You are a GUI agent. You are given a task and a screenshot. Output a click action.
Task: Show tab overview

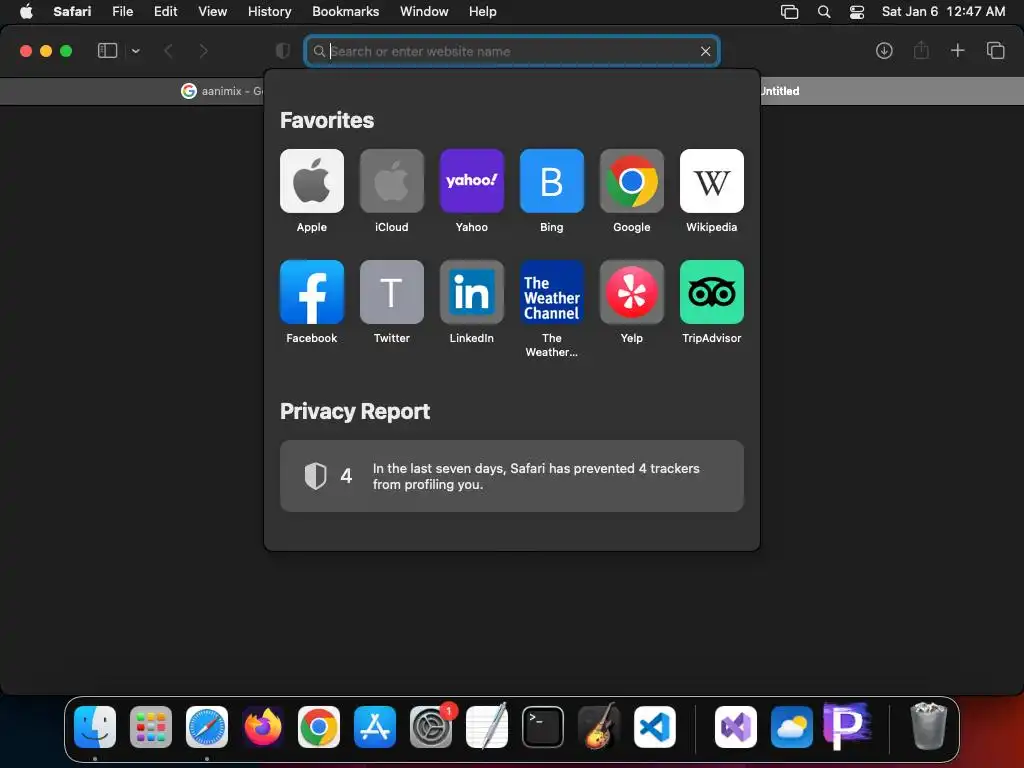coord(995,50)
